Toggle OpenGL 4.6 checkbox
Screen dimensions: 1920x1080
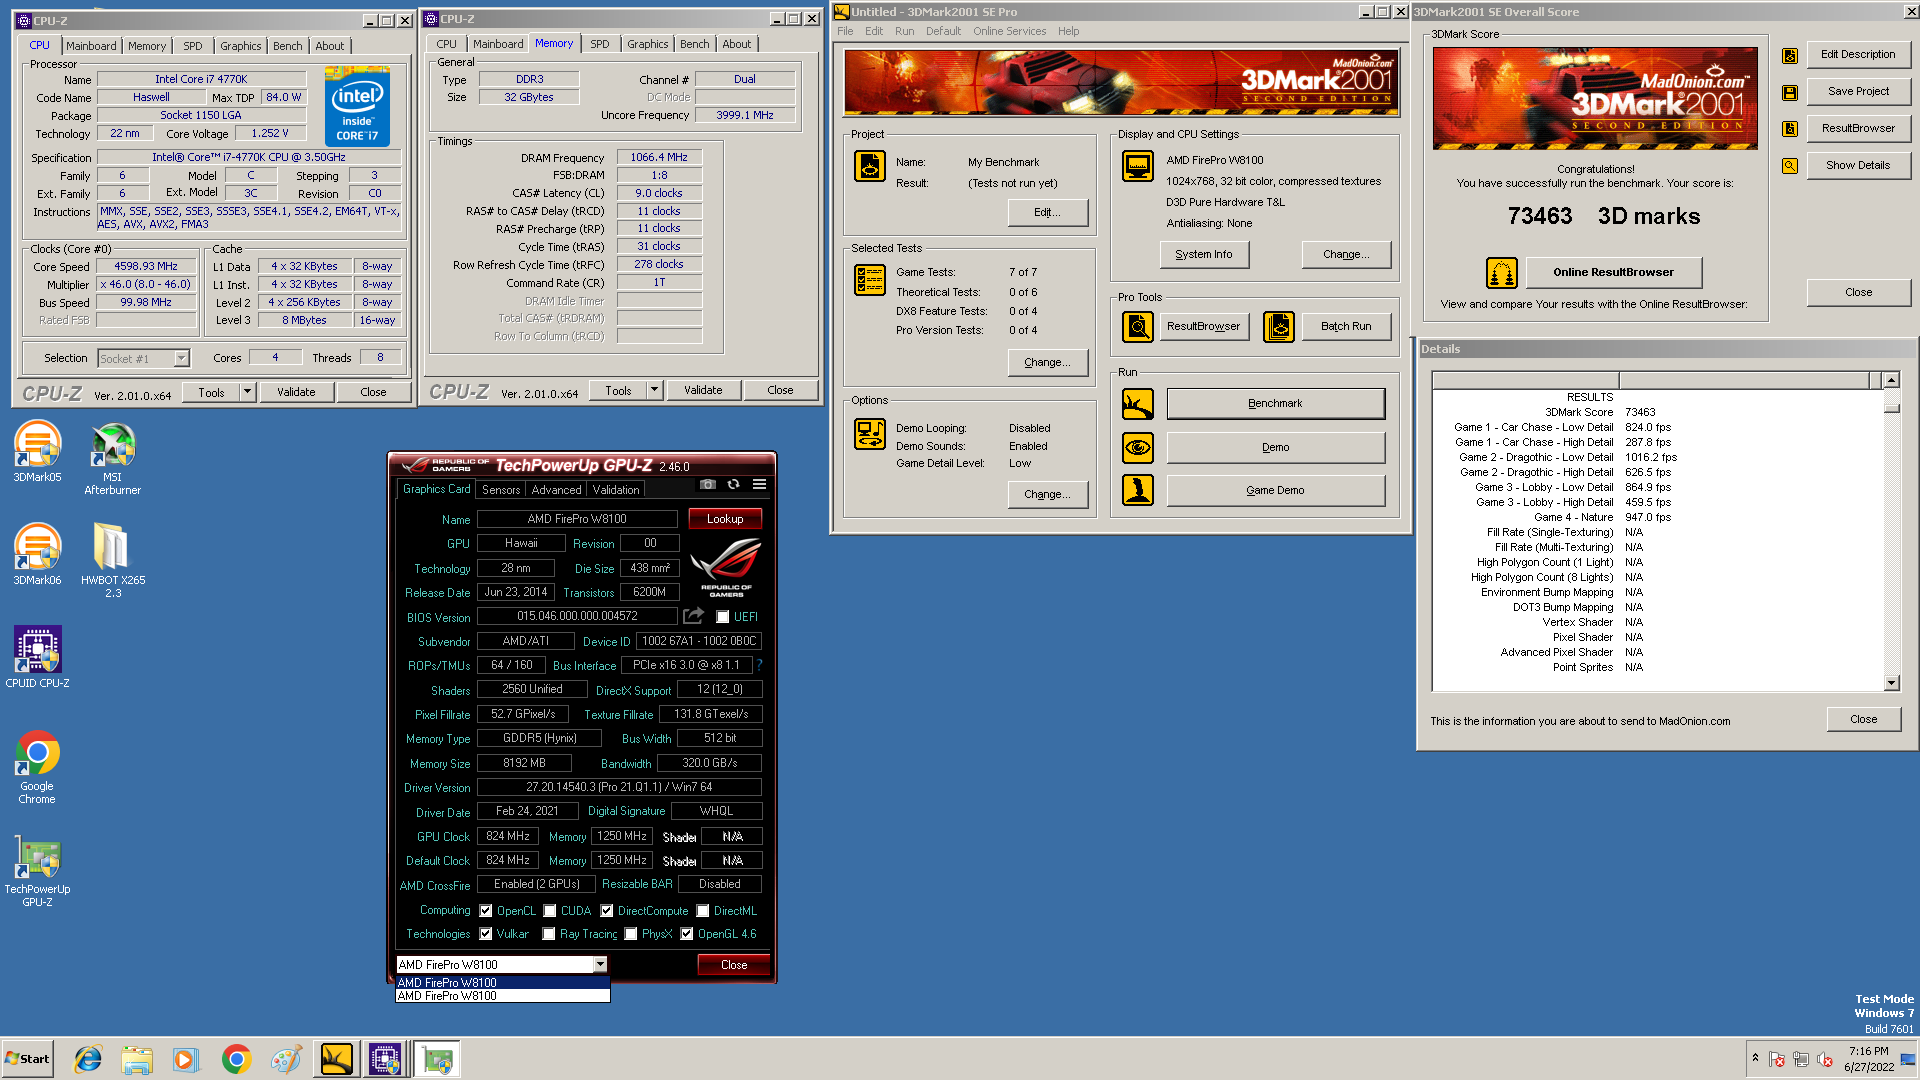click(687, 934)
